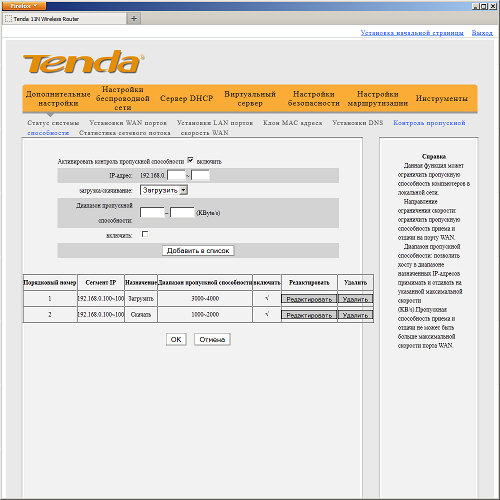Minimize the Firefox window
The image size is (500, 500).
pos(476,6)
